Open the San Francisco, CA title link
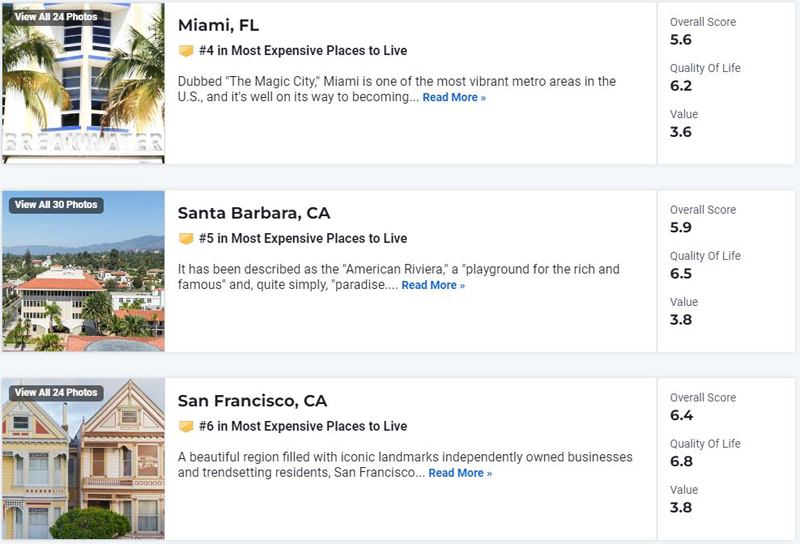Viewport: 800px width, 544px height. [x=252, y=401]
